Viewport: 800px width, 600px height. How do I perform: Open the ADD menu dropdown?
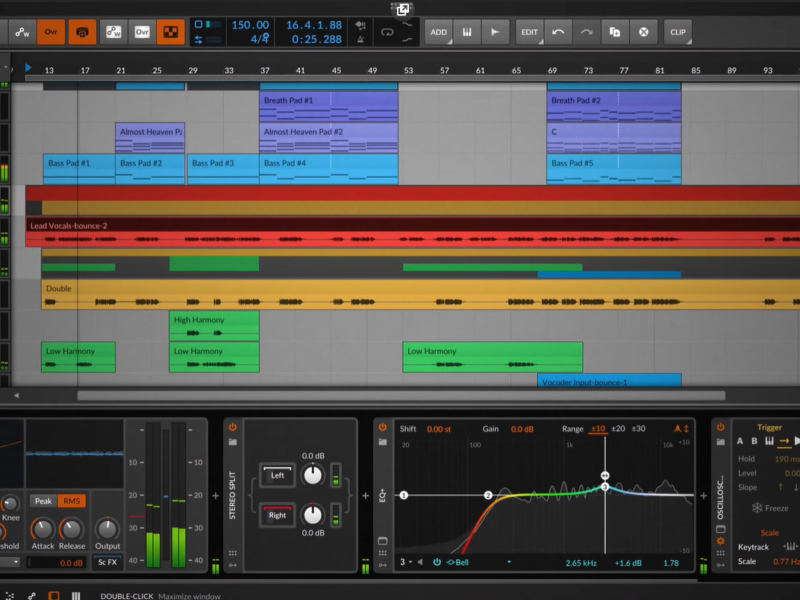[438, 32]
